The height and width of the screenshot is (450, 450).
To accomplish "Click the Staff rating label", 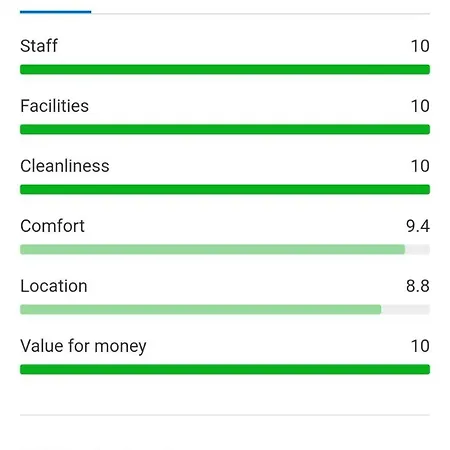I will coord(39,46).
